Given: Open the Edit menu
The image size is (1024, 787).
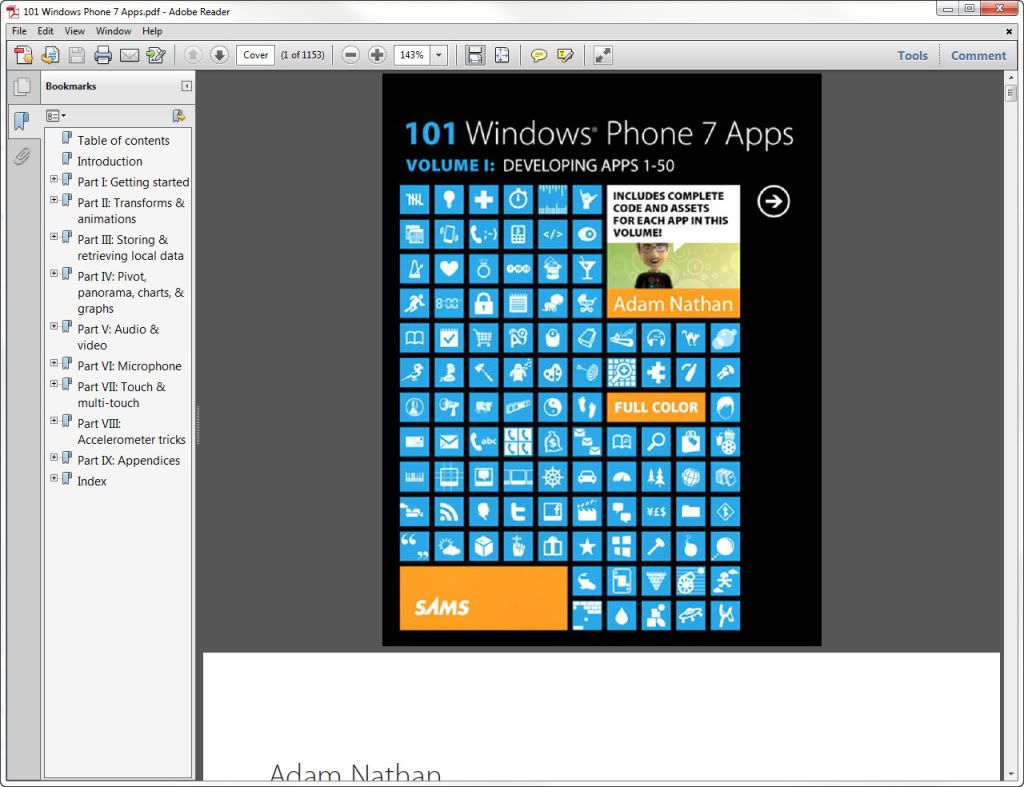Looking at the screenshot, I should (45, 31).
